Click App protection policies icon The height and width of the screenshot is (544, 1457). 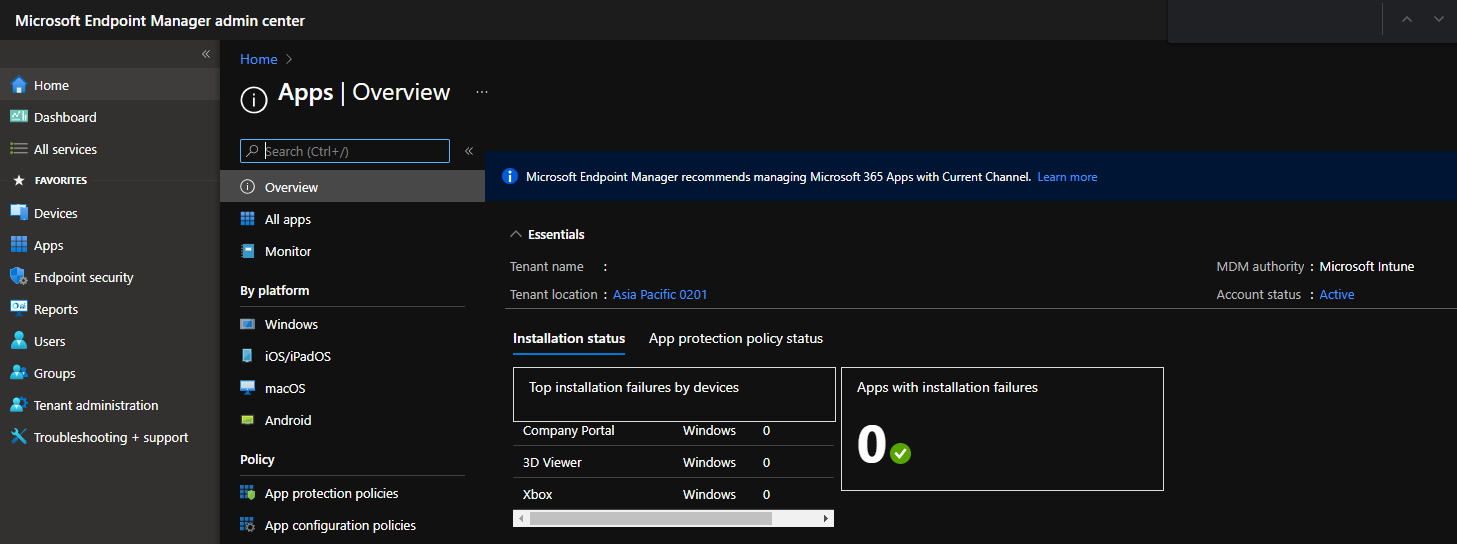click(x=248, y=493)
